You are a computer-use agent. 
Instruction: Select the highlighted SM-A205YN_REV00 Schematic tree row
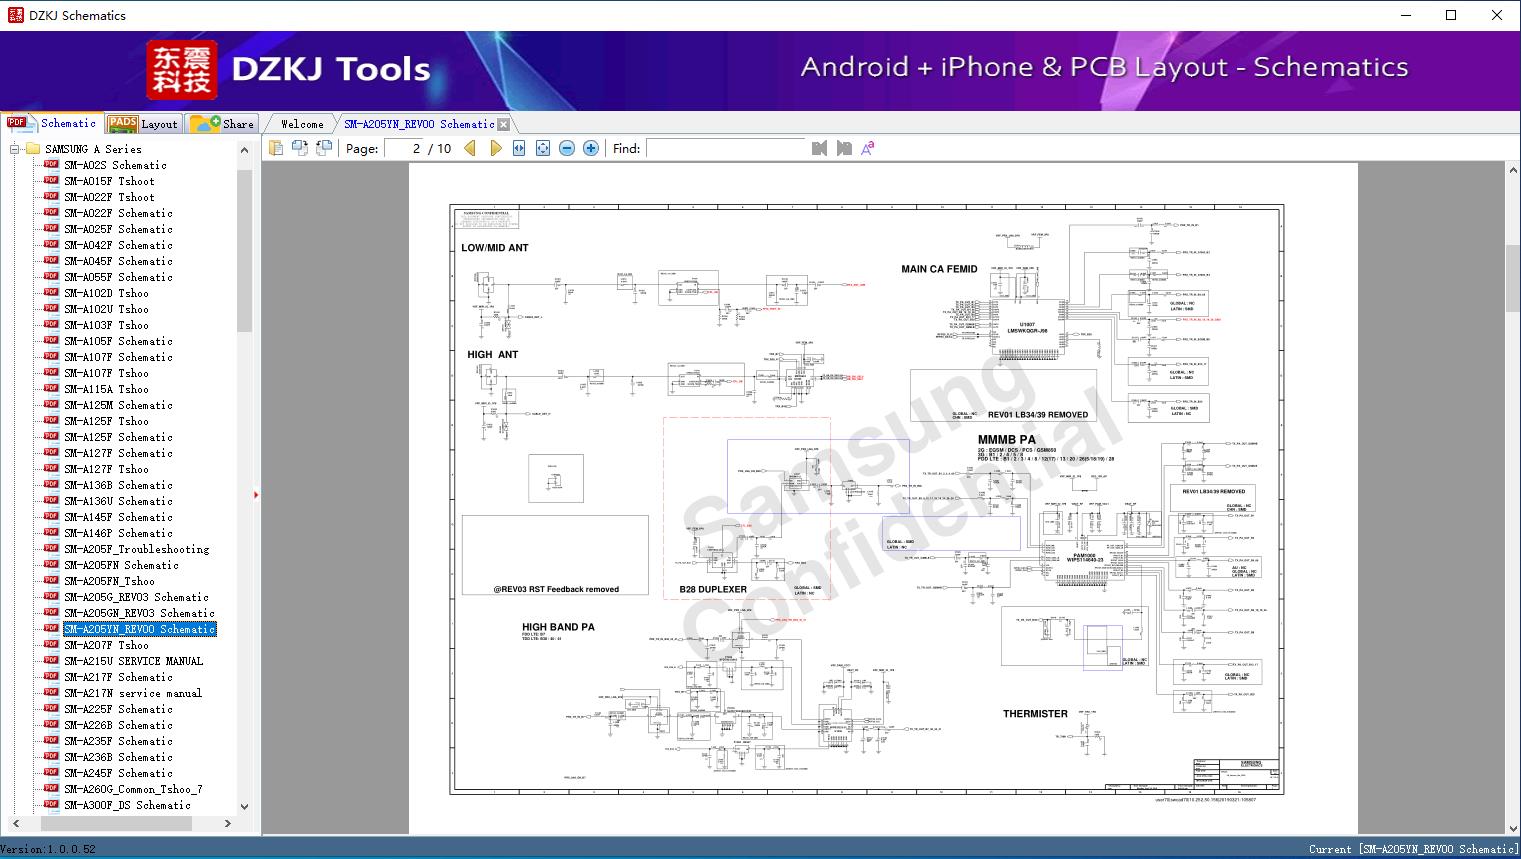tap(140, 629)
